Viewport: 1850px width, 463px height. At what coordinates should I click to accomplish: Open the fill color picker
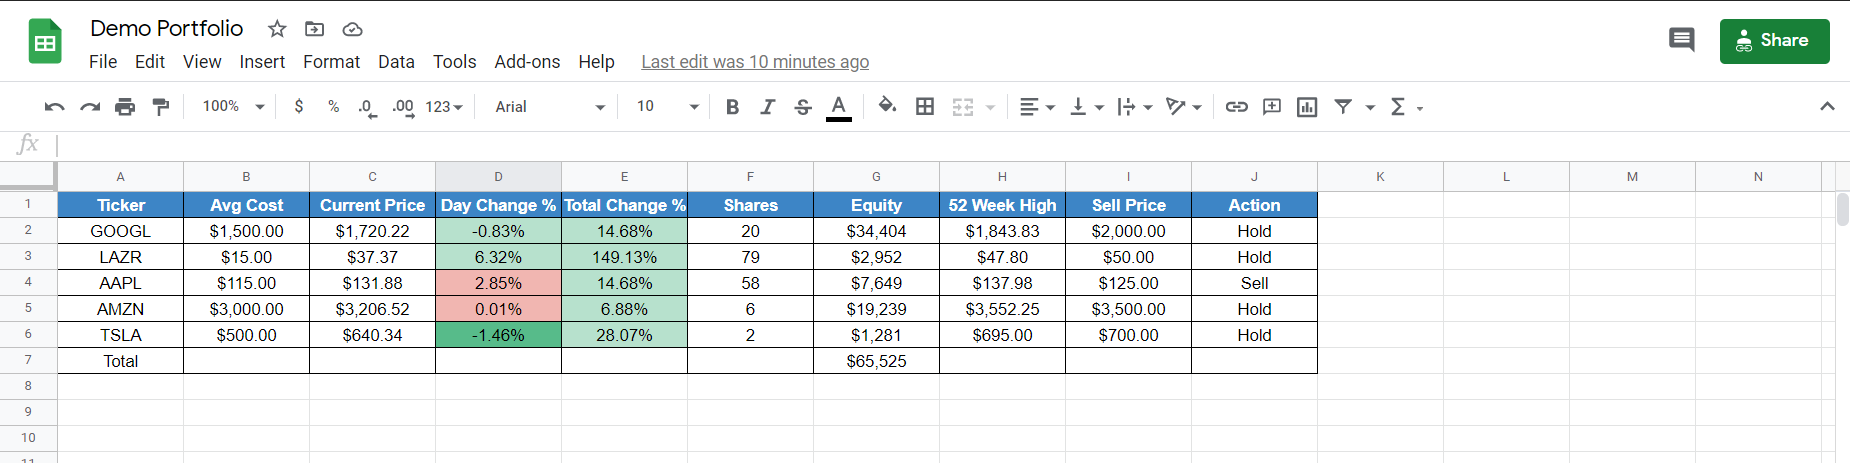[x=887, y=106]
